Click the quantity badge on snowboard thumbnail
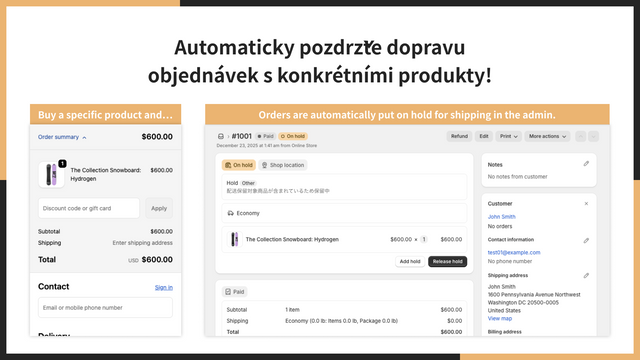 (x=62, y=164)
